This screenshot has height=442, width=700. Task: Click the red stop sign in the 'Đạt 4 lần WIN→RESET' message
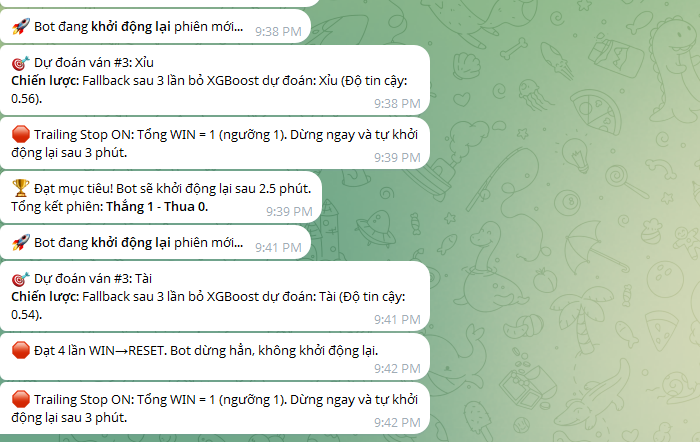point(21,350)
